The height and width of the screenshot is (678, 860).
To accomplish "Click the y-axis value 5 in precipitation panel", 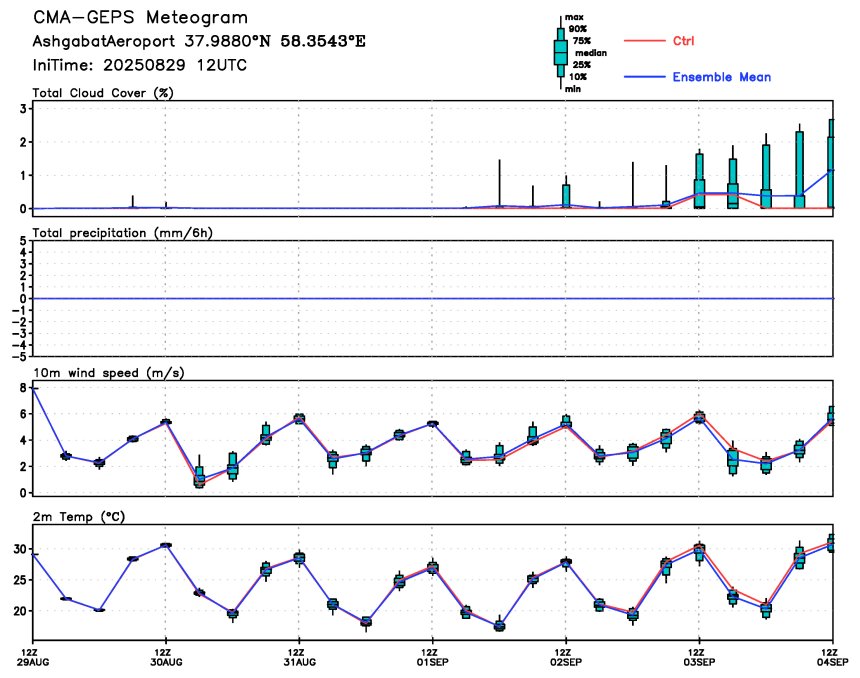I will [x=23, y=241].
